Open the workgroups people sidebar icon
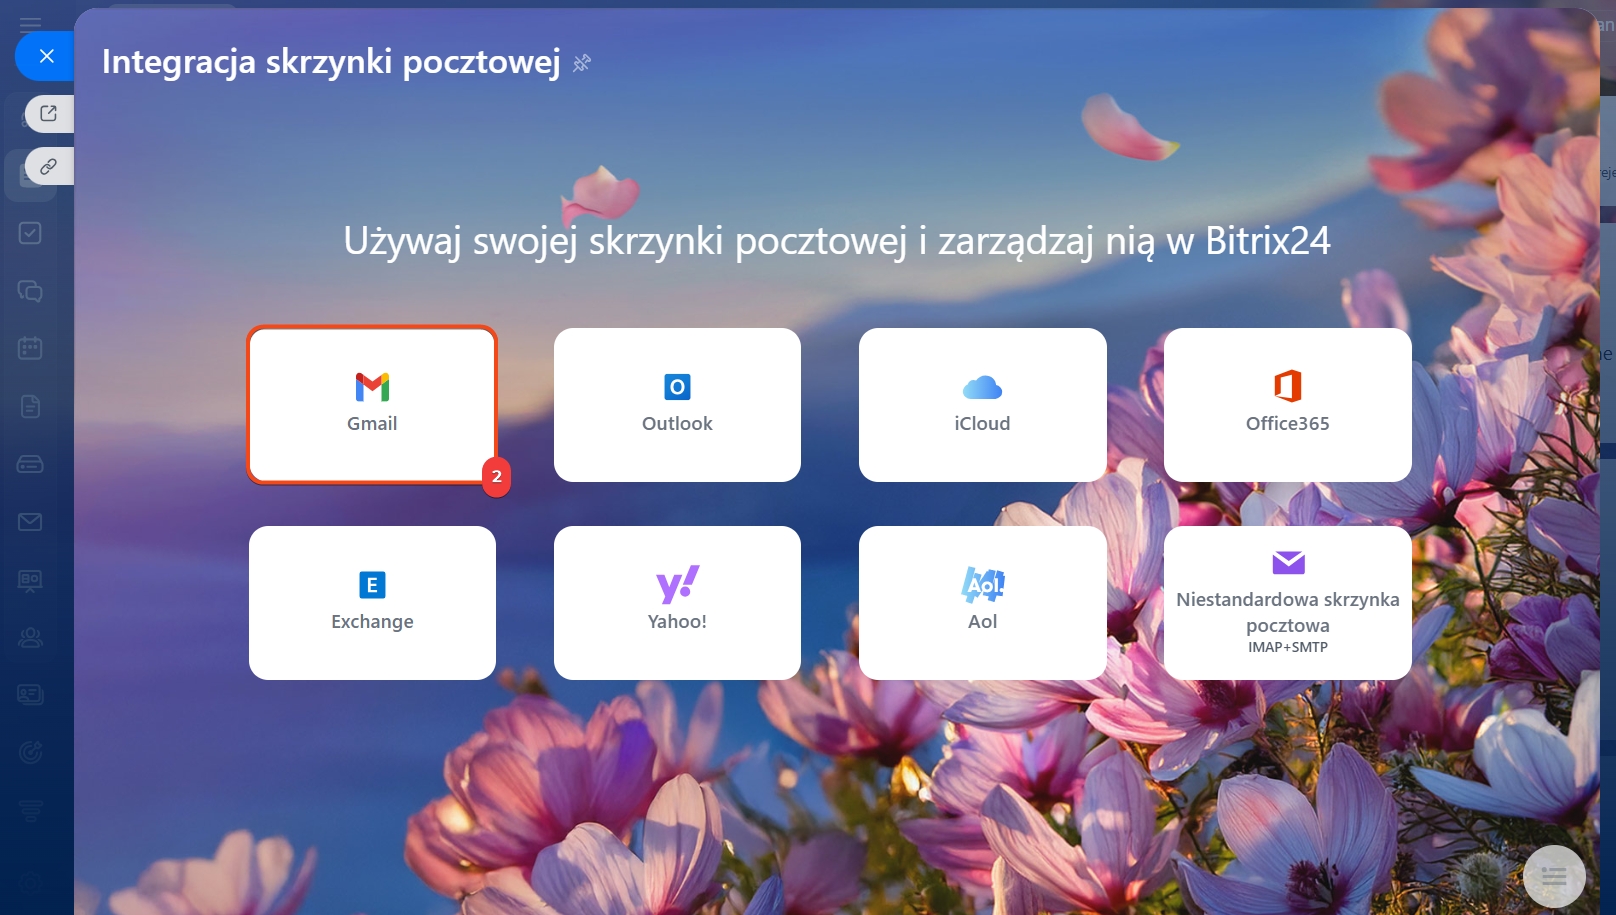Screen dimensions: 1616x915 click(x=30, y=637)
